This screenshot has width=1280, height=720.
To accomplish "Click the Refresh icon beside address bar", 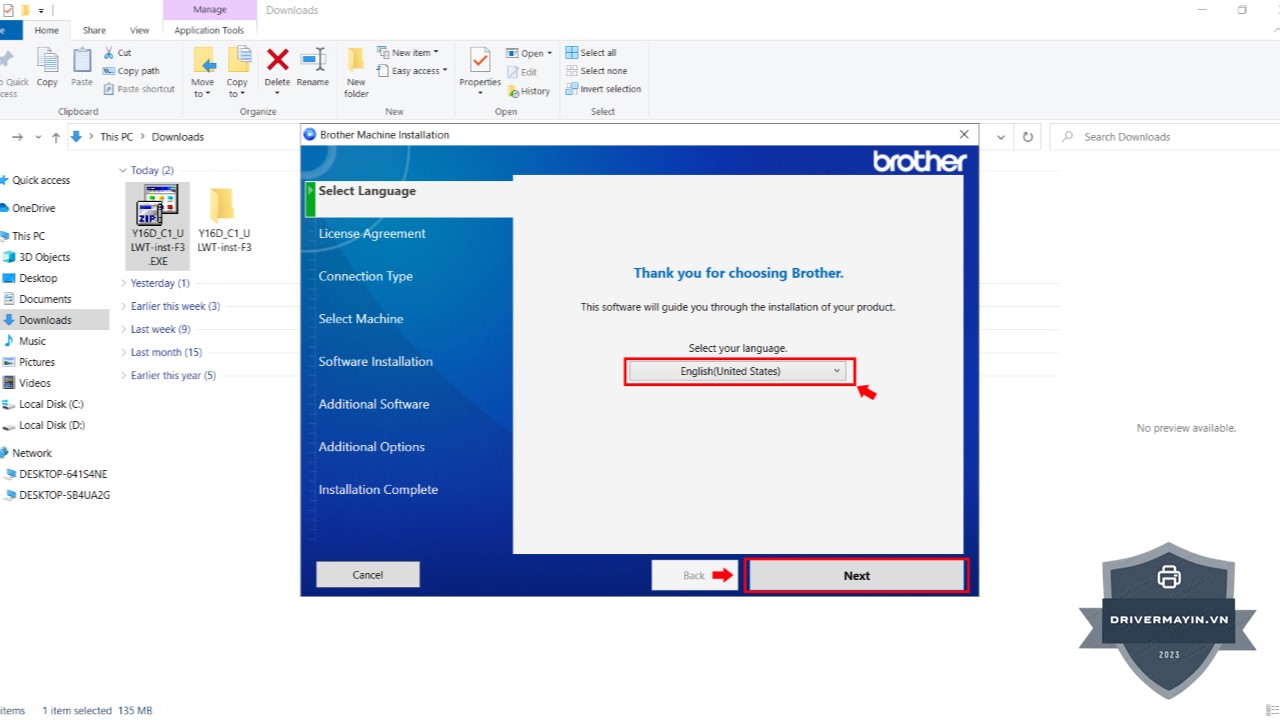I will tap(1027, 137).
